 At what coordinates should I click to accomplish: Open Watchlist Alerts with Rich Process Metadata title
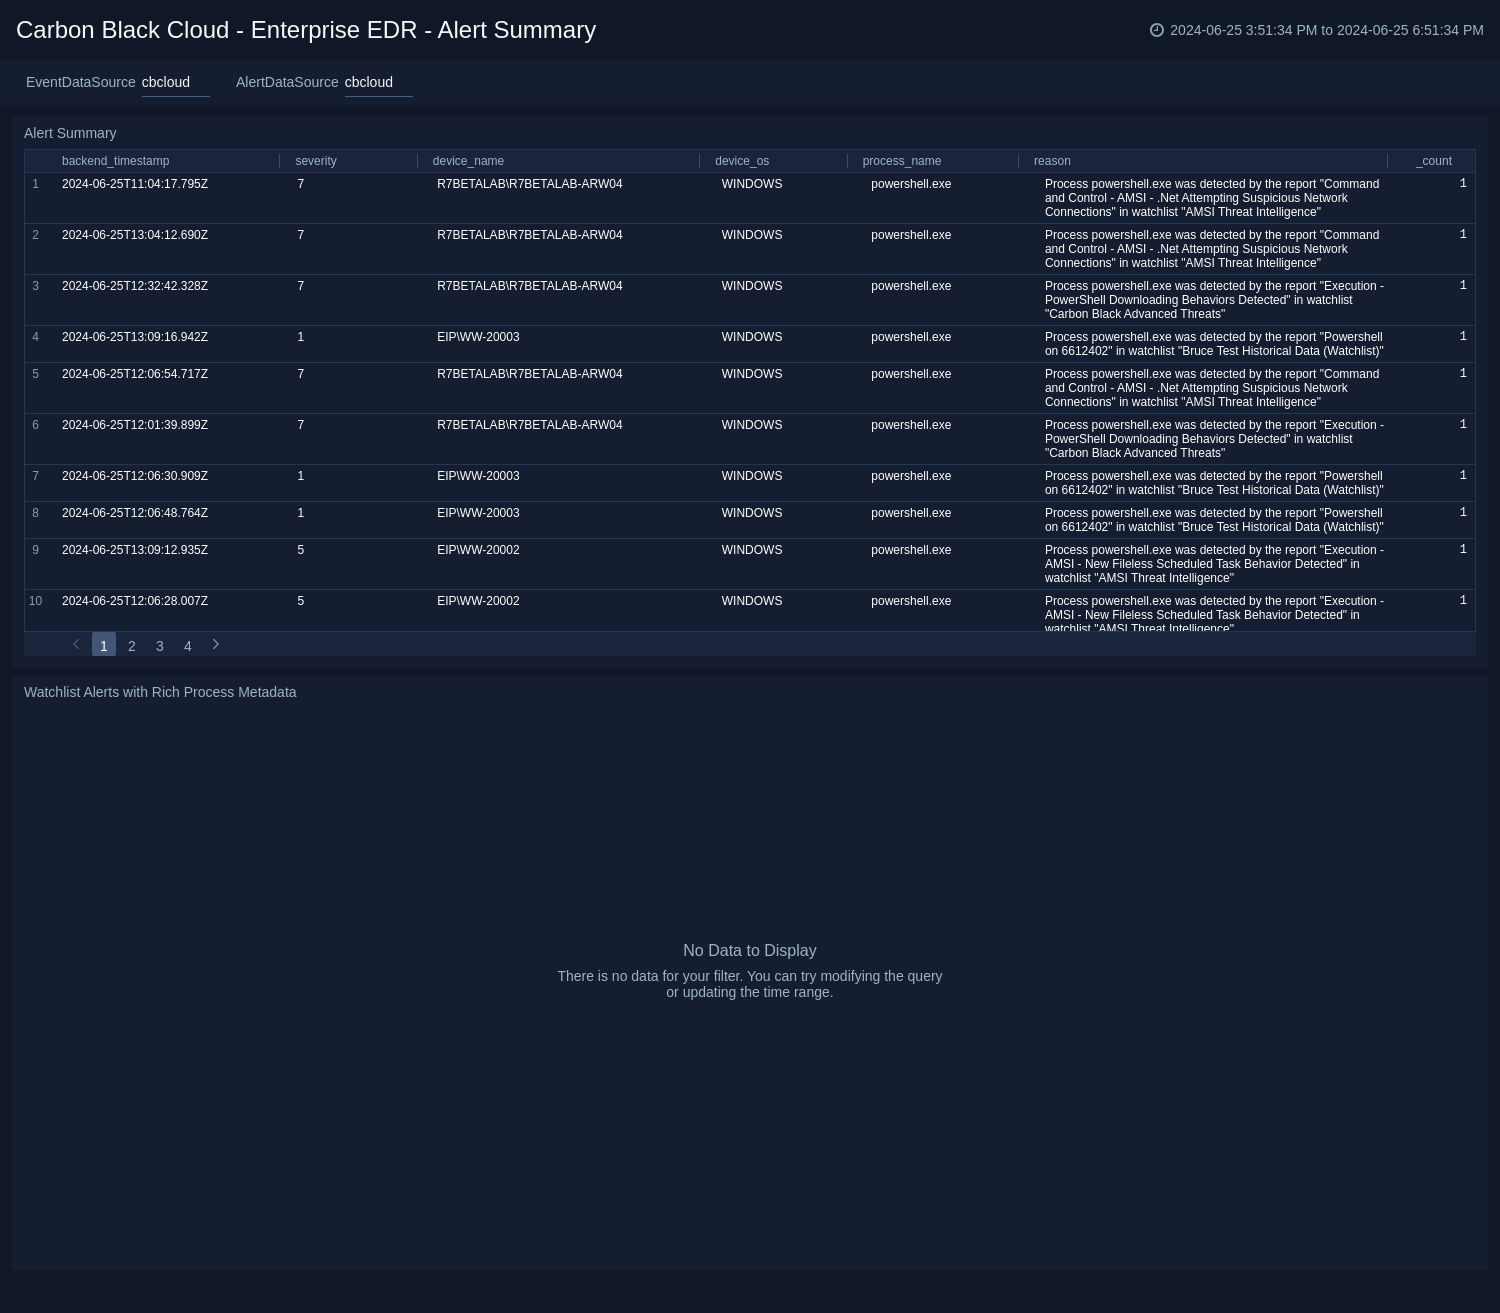(160, 692)
